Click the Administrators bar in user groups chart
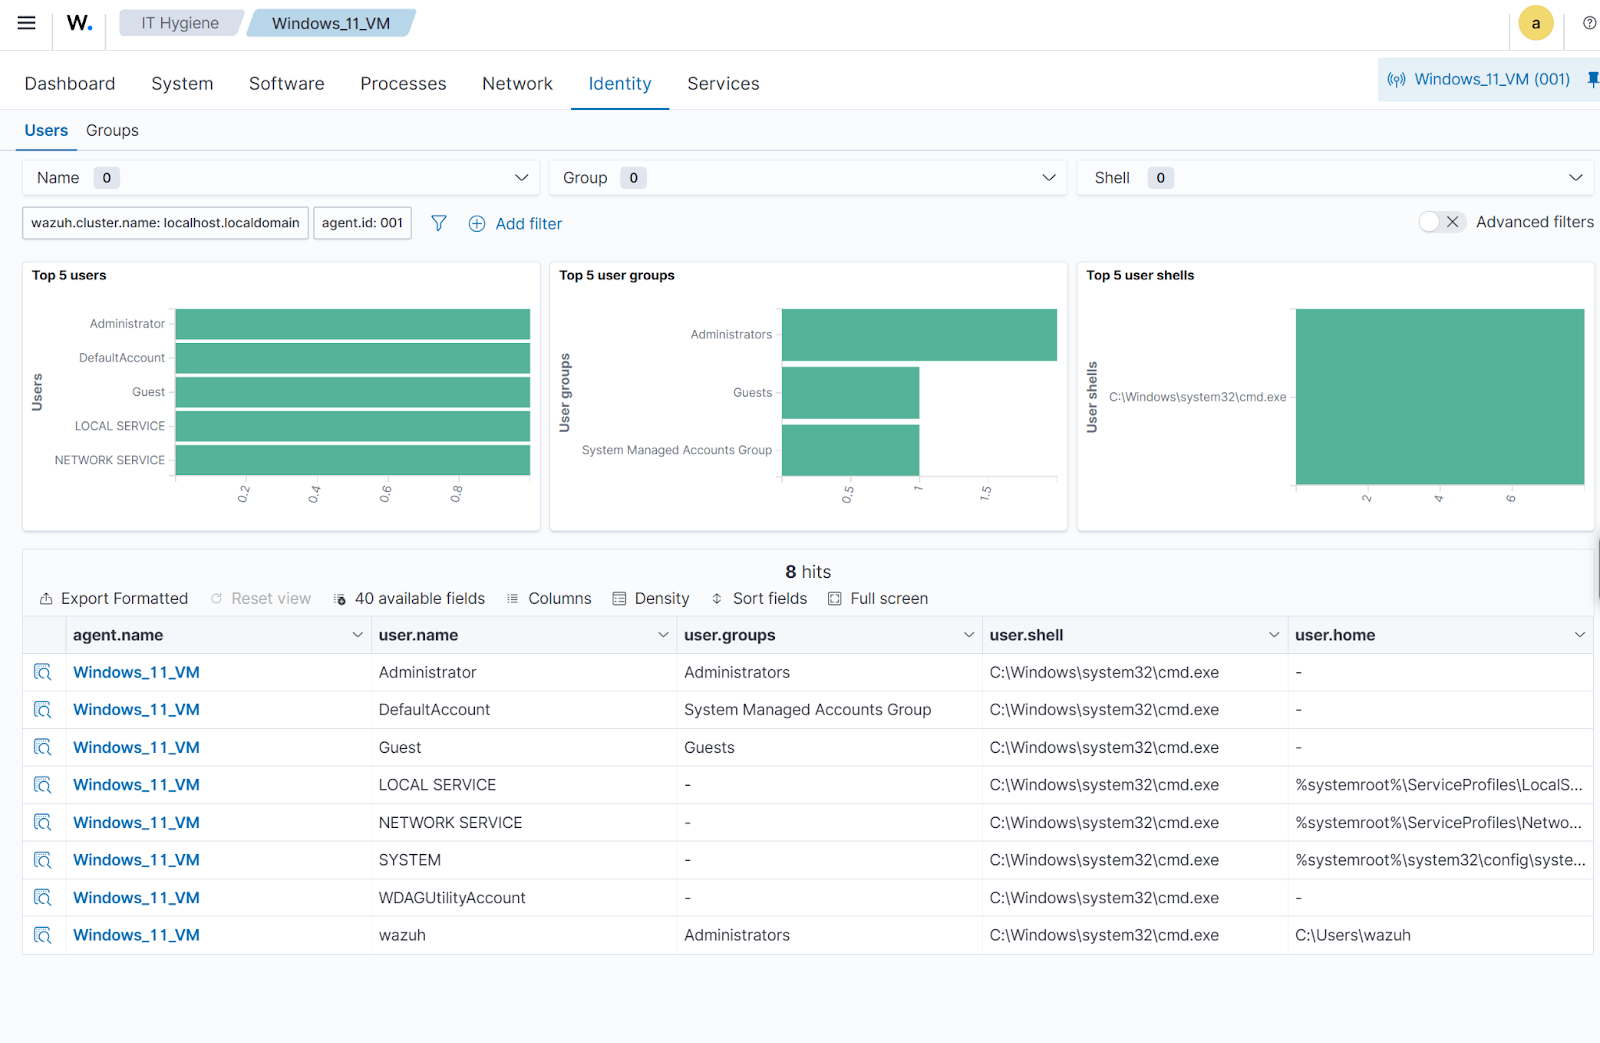Screen dimensions: 1600x1043 pos(918,335)
